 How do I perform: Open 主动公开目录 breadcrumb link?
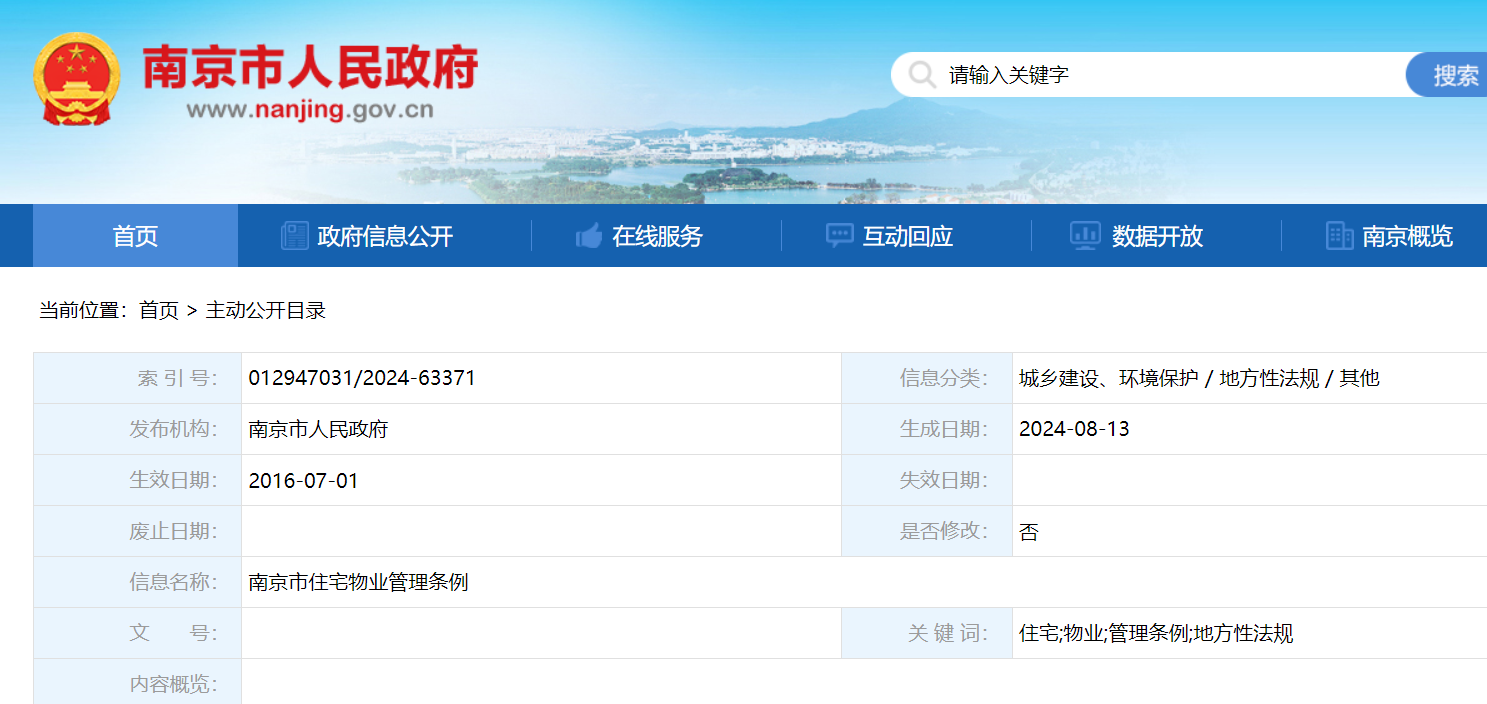pos(266,310)
